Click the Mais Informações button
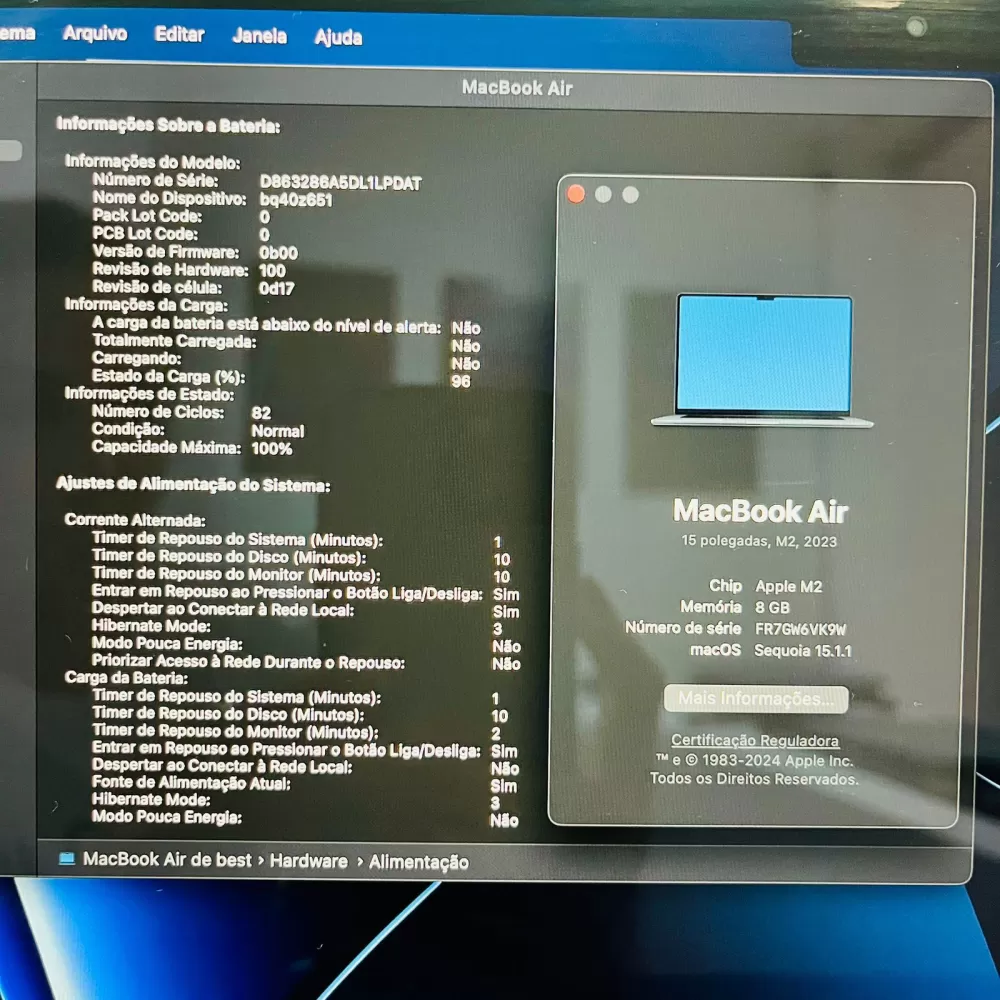This screenshot has height=1000, width=1000. [x=756, y=698]
